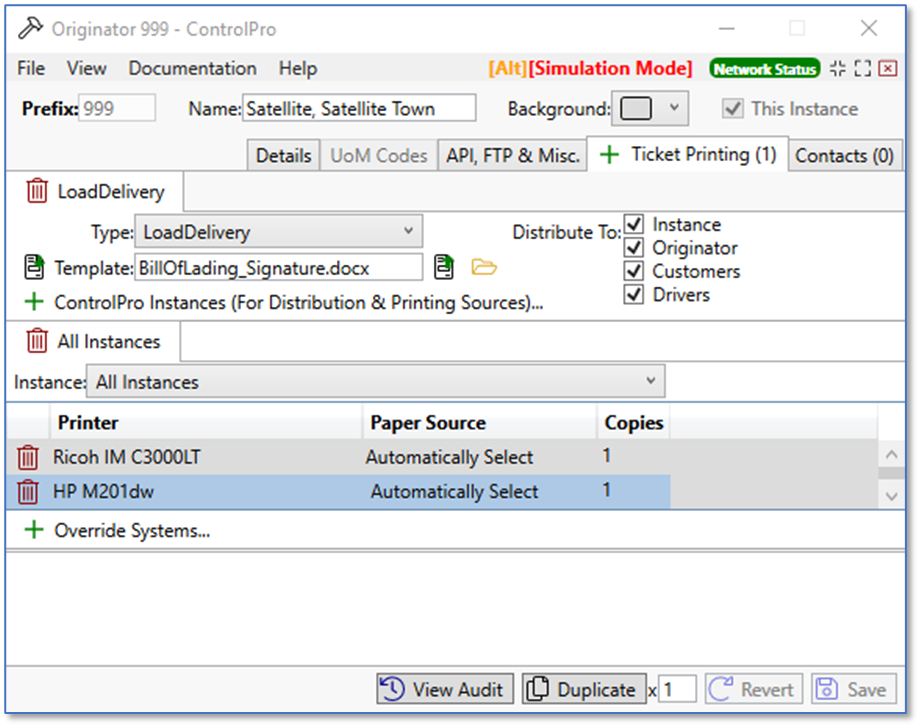Open the Background color dropdown arrow

tap(674, 108)
